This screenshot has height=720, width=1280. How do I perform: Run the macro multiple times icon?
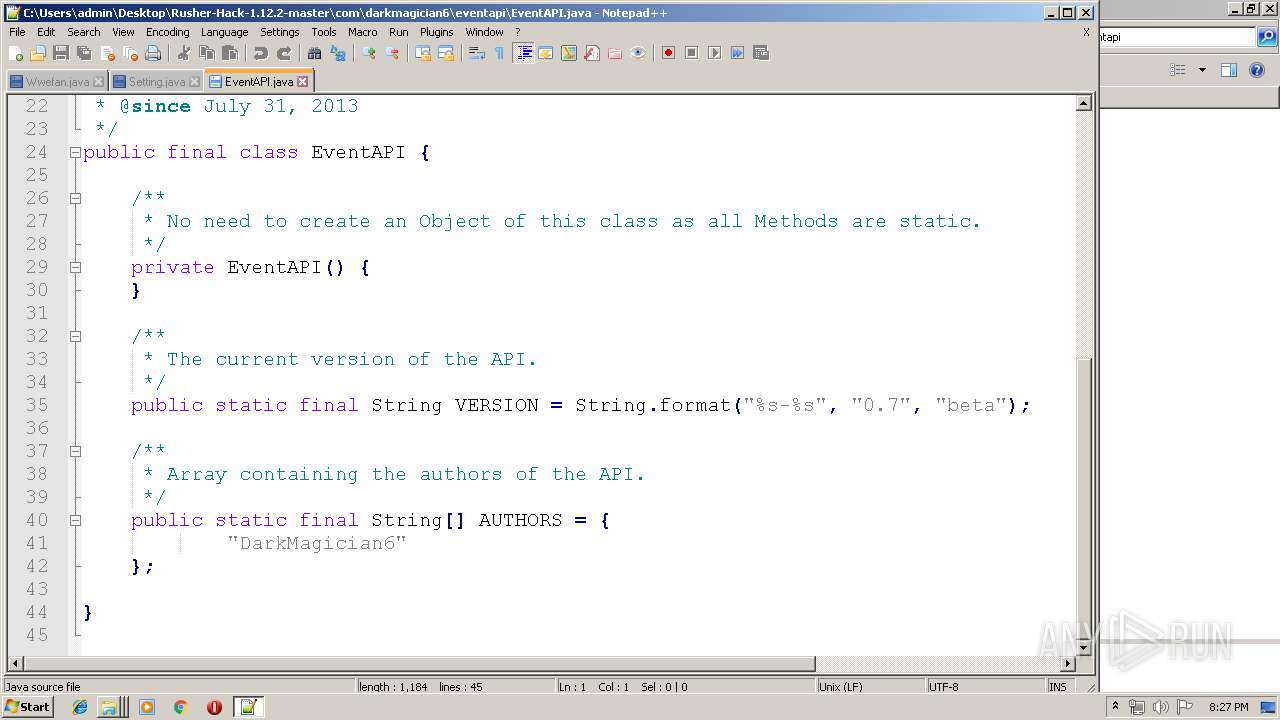click(737, 53)
